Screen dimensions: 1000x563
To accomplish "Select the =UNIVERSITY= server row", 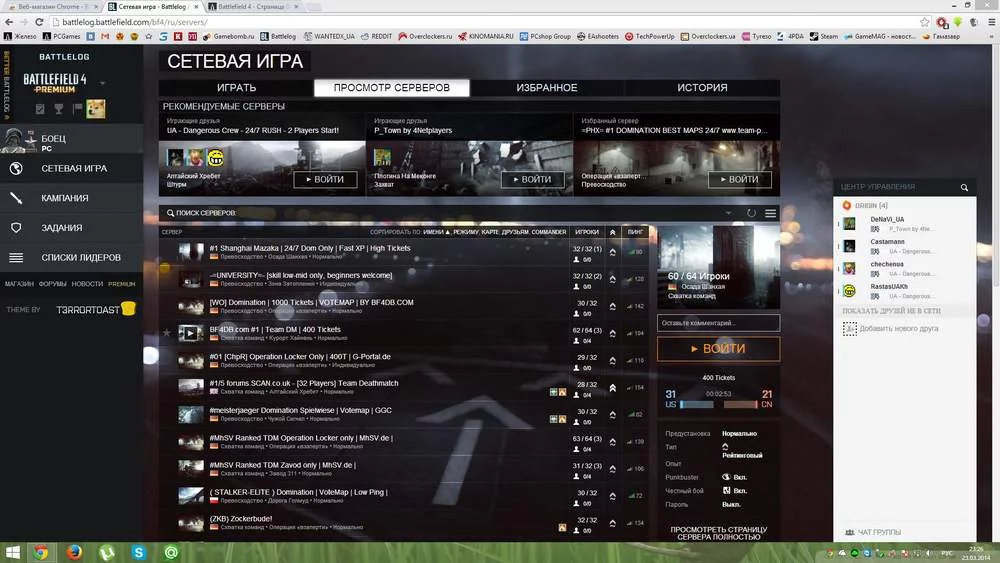I will [x=405, y=279].
